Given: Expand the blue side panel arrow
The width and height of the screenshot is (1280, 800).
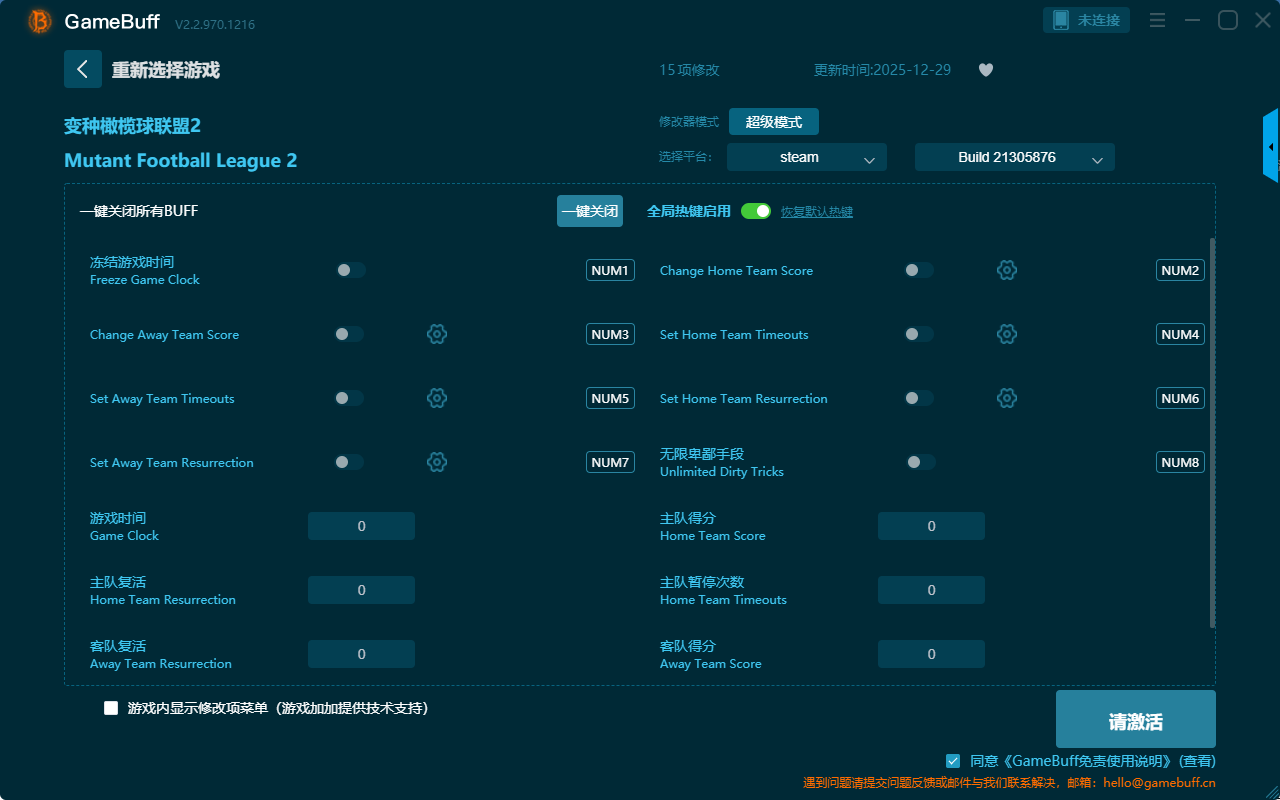Looking at the screenshot, I should pos(1271,147).
